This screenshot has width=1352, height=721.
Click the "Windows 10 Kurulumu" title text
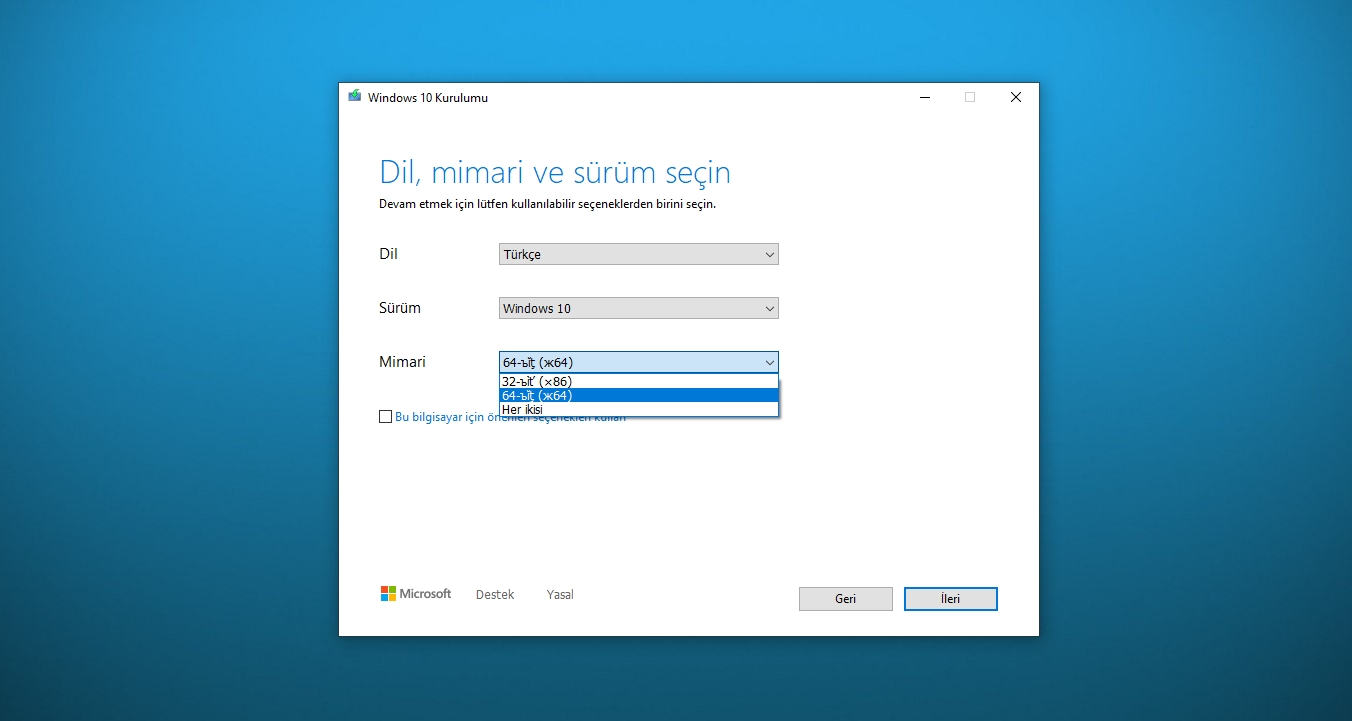(x=428, y=98)
